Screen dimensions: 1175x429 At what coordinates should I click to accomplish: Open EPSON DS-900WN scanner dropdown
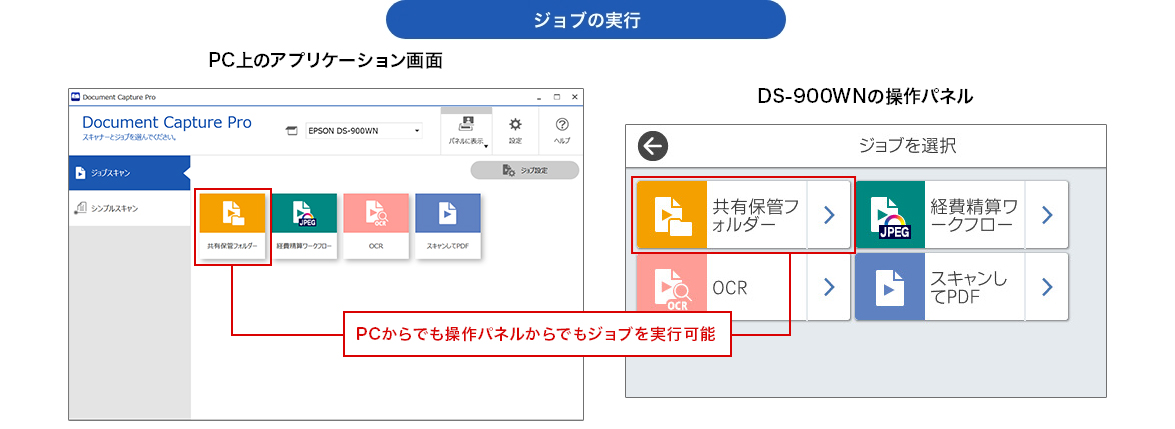(x=363, y=130)
